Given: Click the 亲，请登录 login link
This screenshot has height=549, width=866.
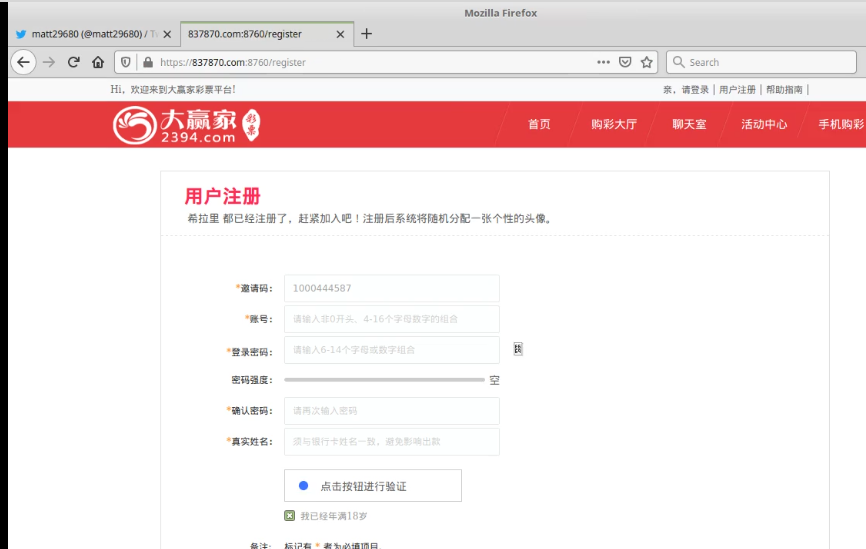Looking at the screenshot, I should tap(685, 89).
